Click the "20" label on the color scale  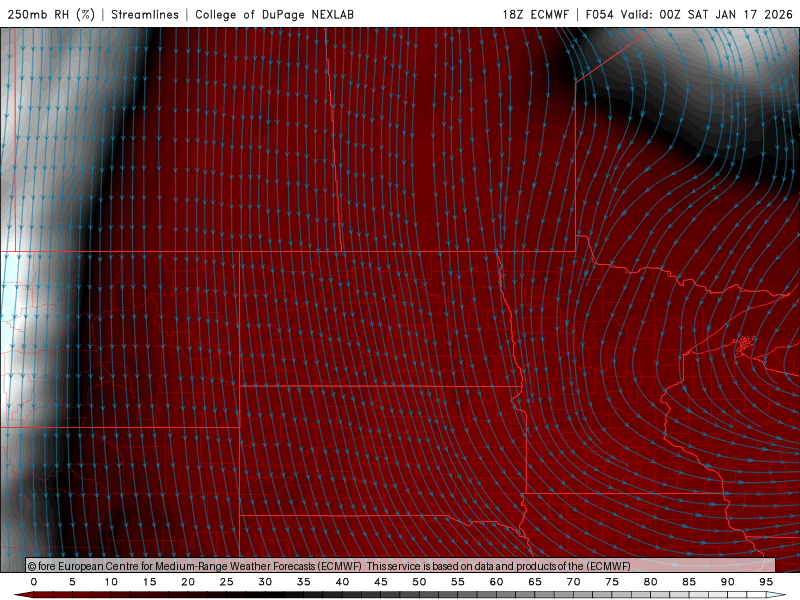(x=188, y=582)
